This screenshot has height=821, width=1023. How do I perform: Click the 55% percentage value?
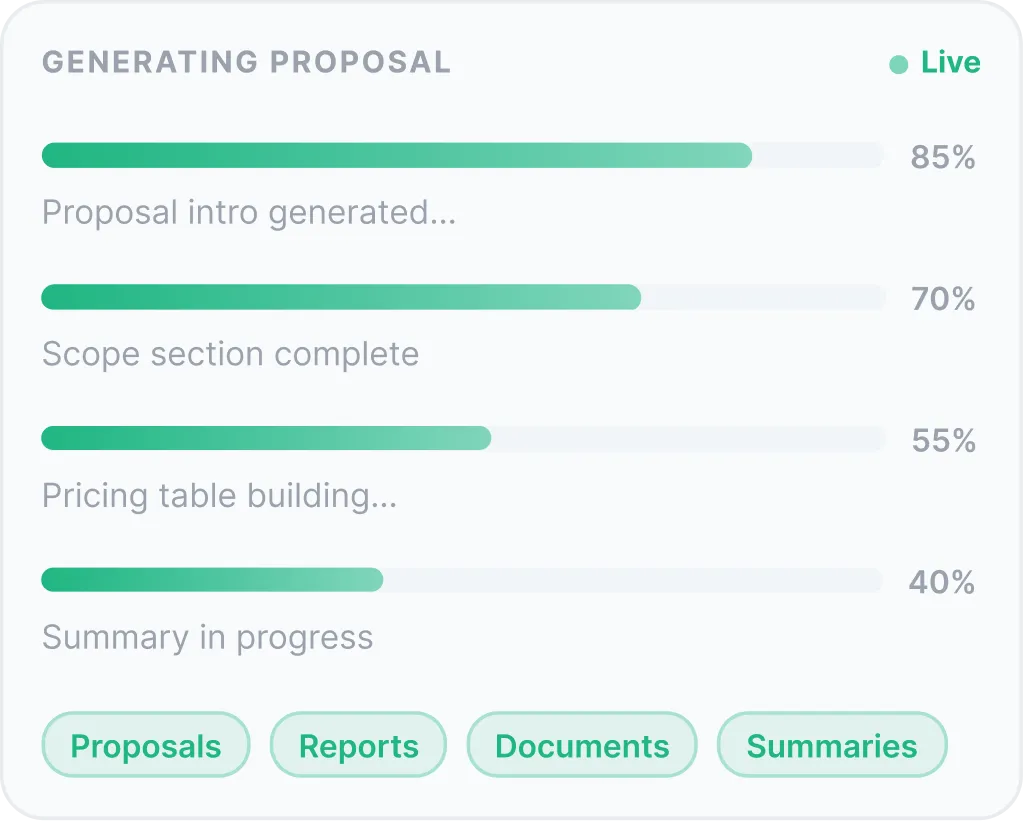click(942, 441)
